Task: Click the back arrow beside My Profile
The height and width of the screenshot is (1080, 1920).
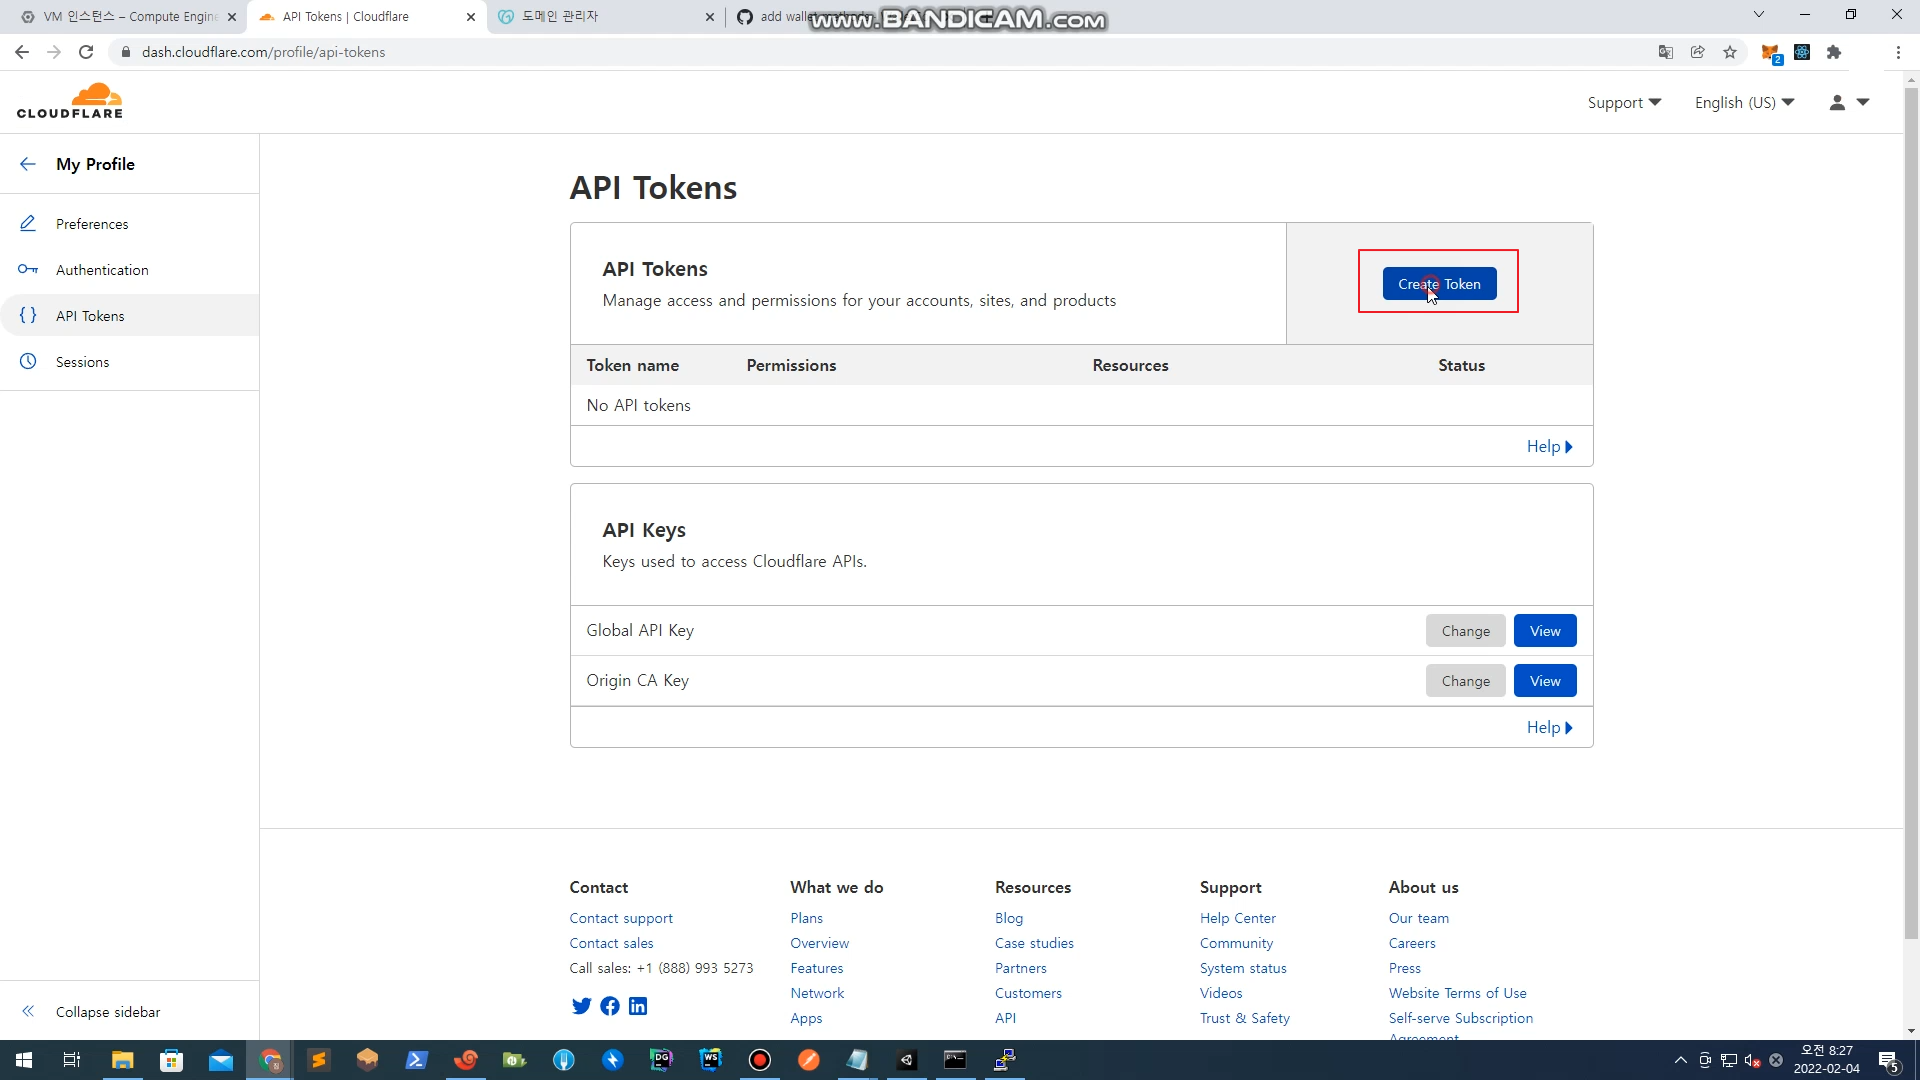Action: [28, 164]
